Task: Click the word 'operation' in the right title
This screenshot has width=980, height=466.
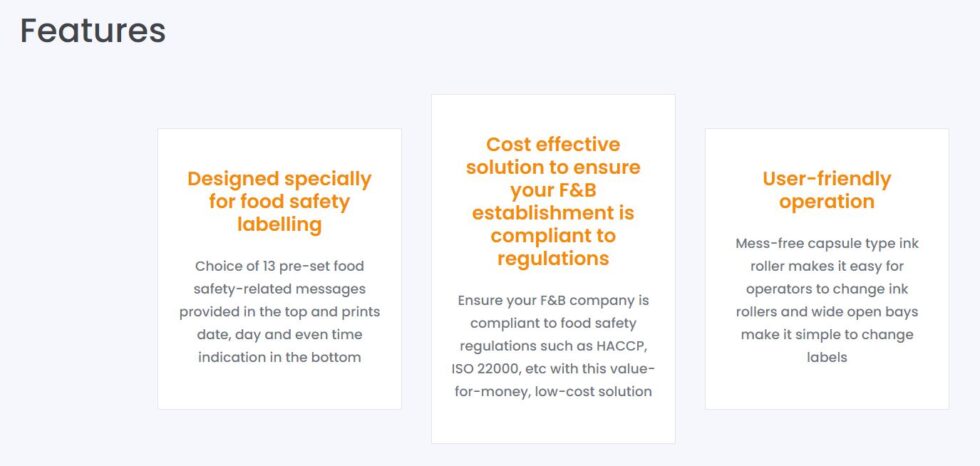Action: [826, 201]
